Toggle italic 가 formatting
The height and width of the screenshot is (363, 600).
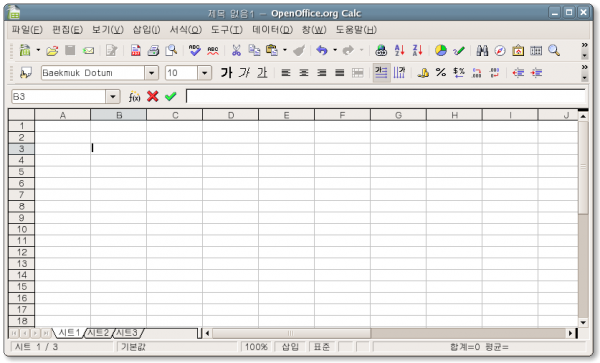(244, 73)
